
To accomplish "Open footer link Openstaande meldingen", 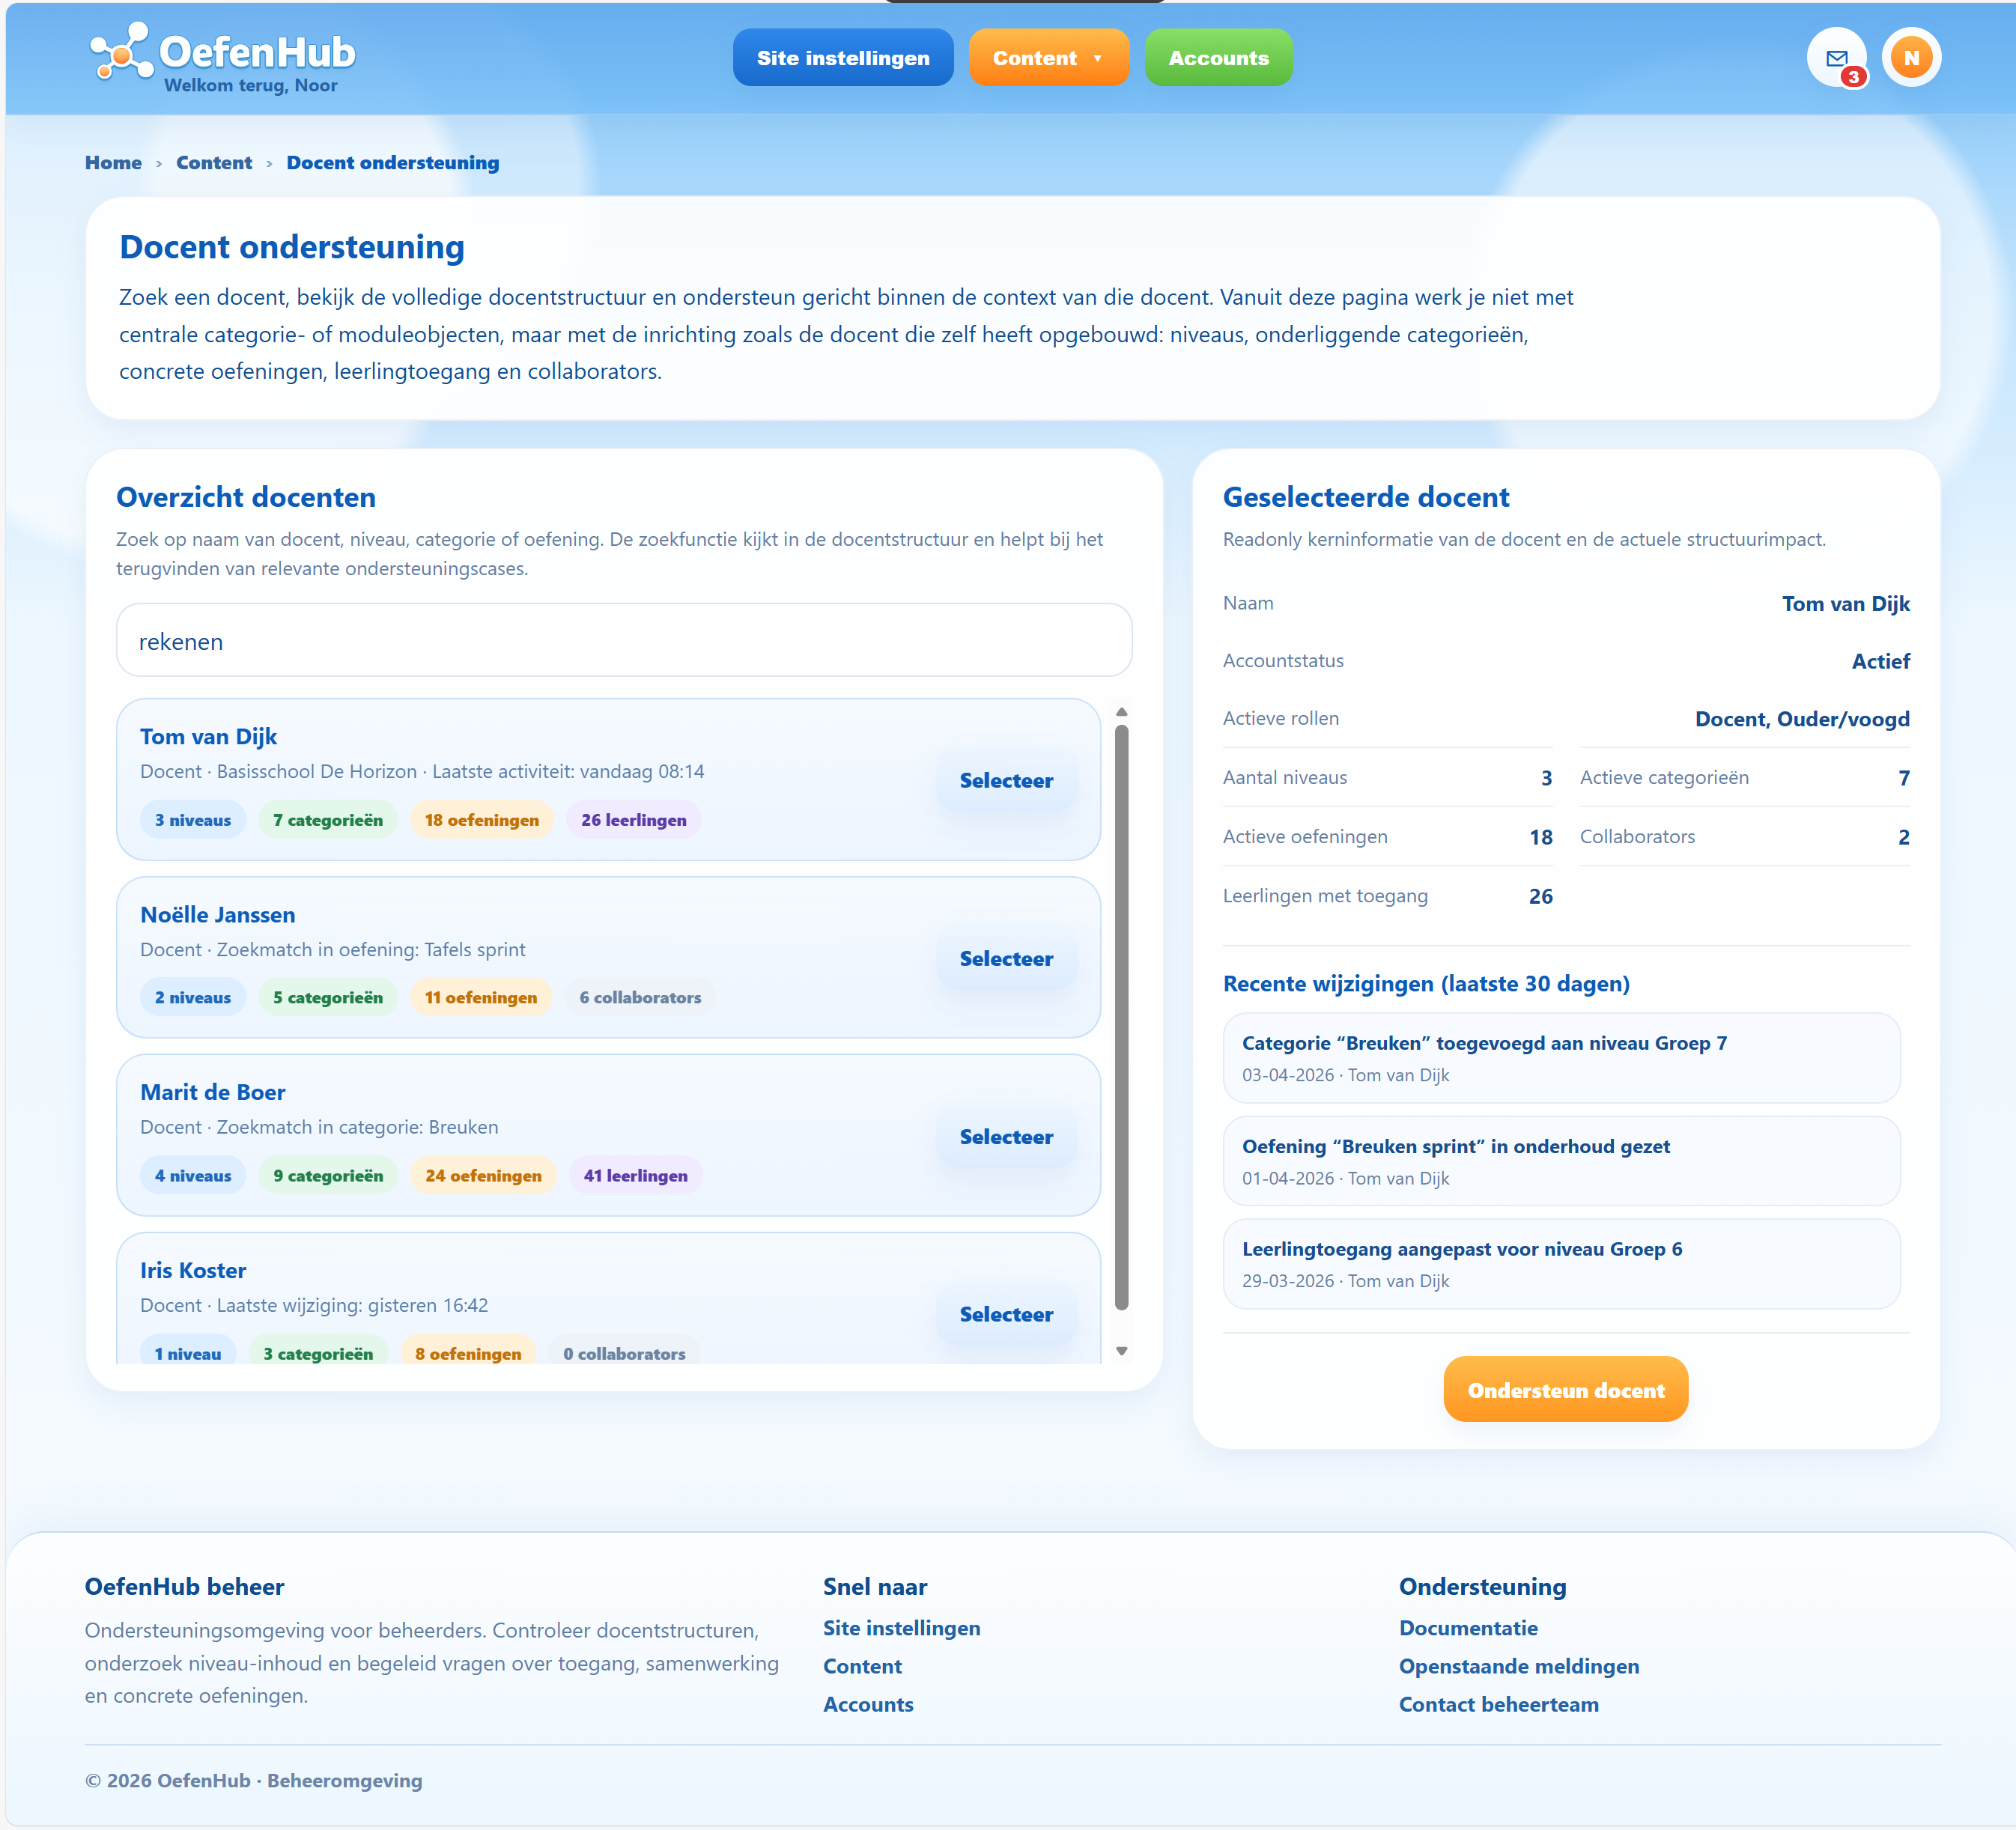I will coord(1519,1666).
